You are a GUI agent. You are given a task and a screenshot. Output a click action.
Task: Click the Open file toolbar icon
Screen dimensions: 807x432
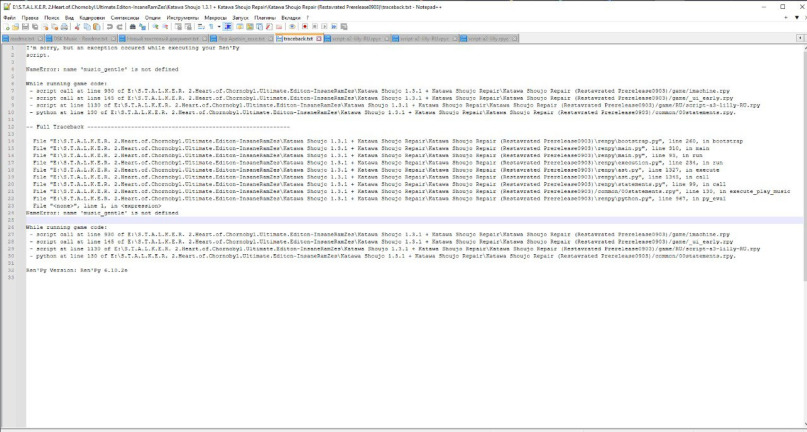click(x=15, y=27)
